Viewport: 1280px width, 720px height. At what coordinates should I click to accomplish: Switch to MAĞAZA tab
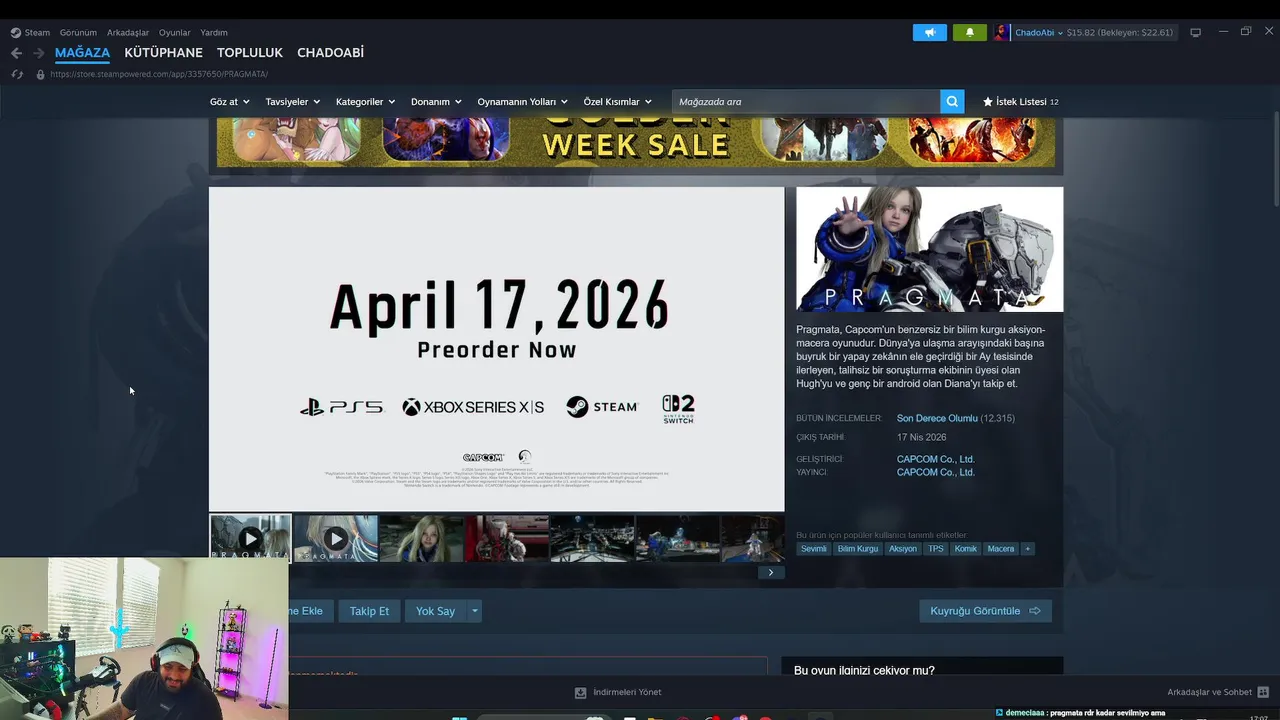pos(82,52)
